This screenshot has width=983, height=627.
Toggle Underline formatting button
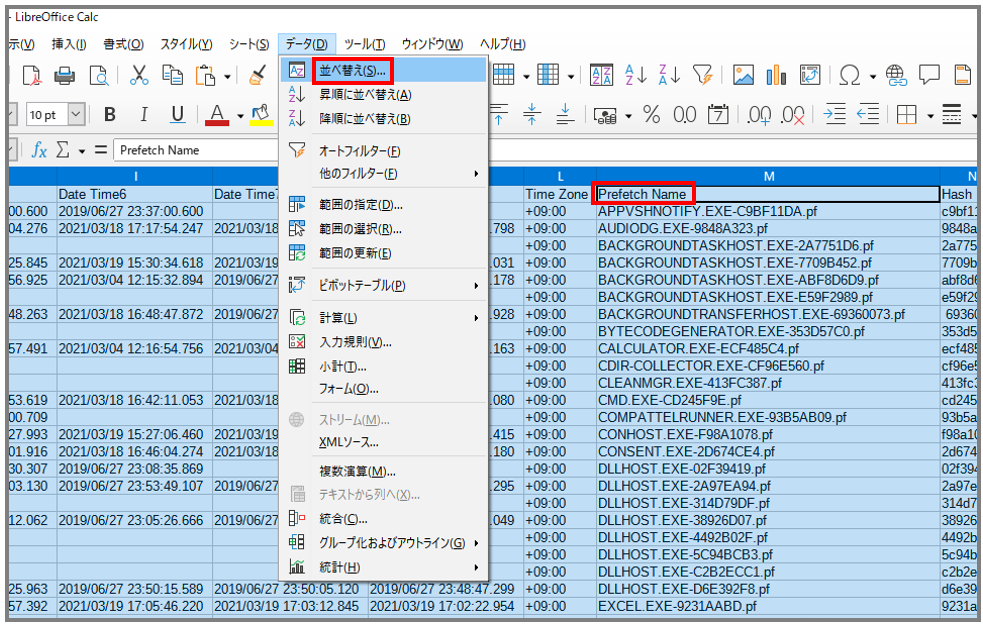[x=177, y=115]
